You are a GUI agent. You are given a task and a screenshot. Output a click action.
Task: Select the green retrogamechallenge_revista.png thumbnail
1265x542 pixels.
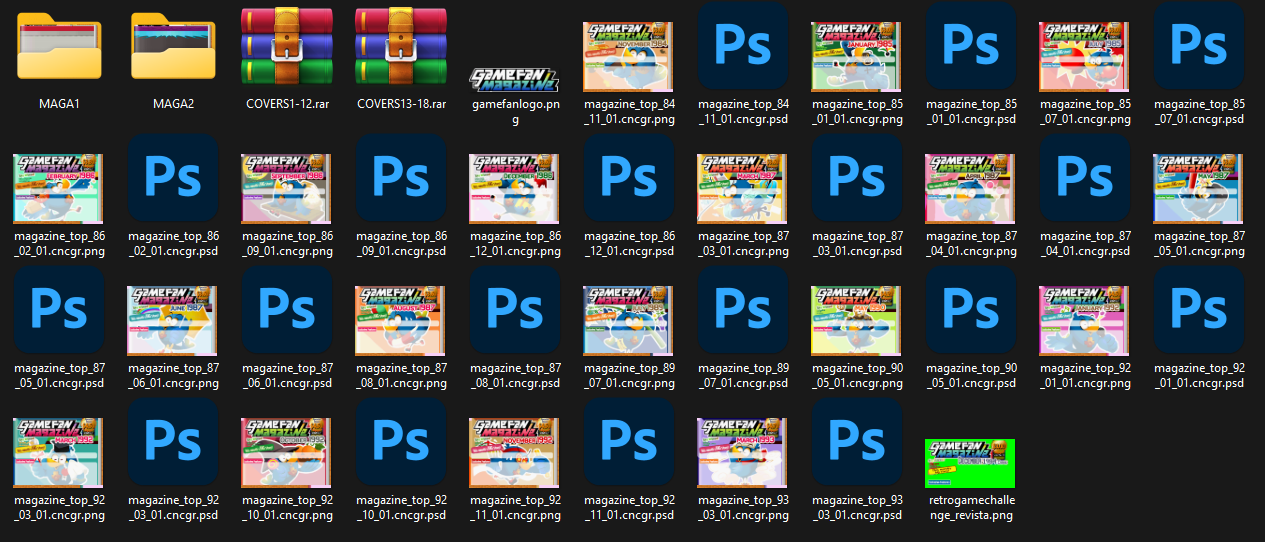[x=971, y=463]
